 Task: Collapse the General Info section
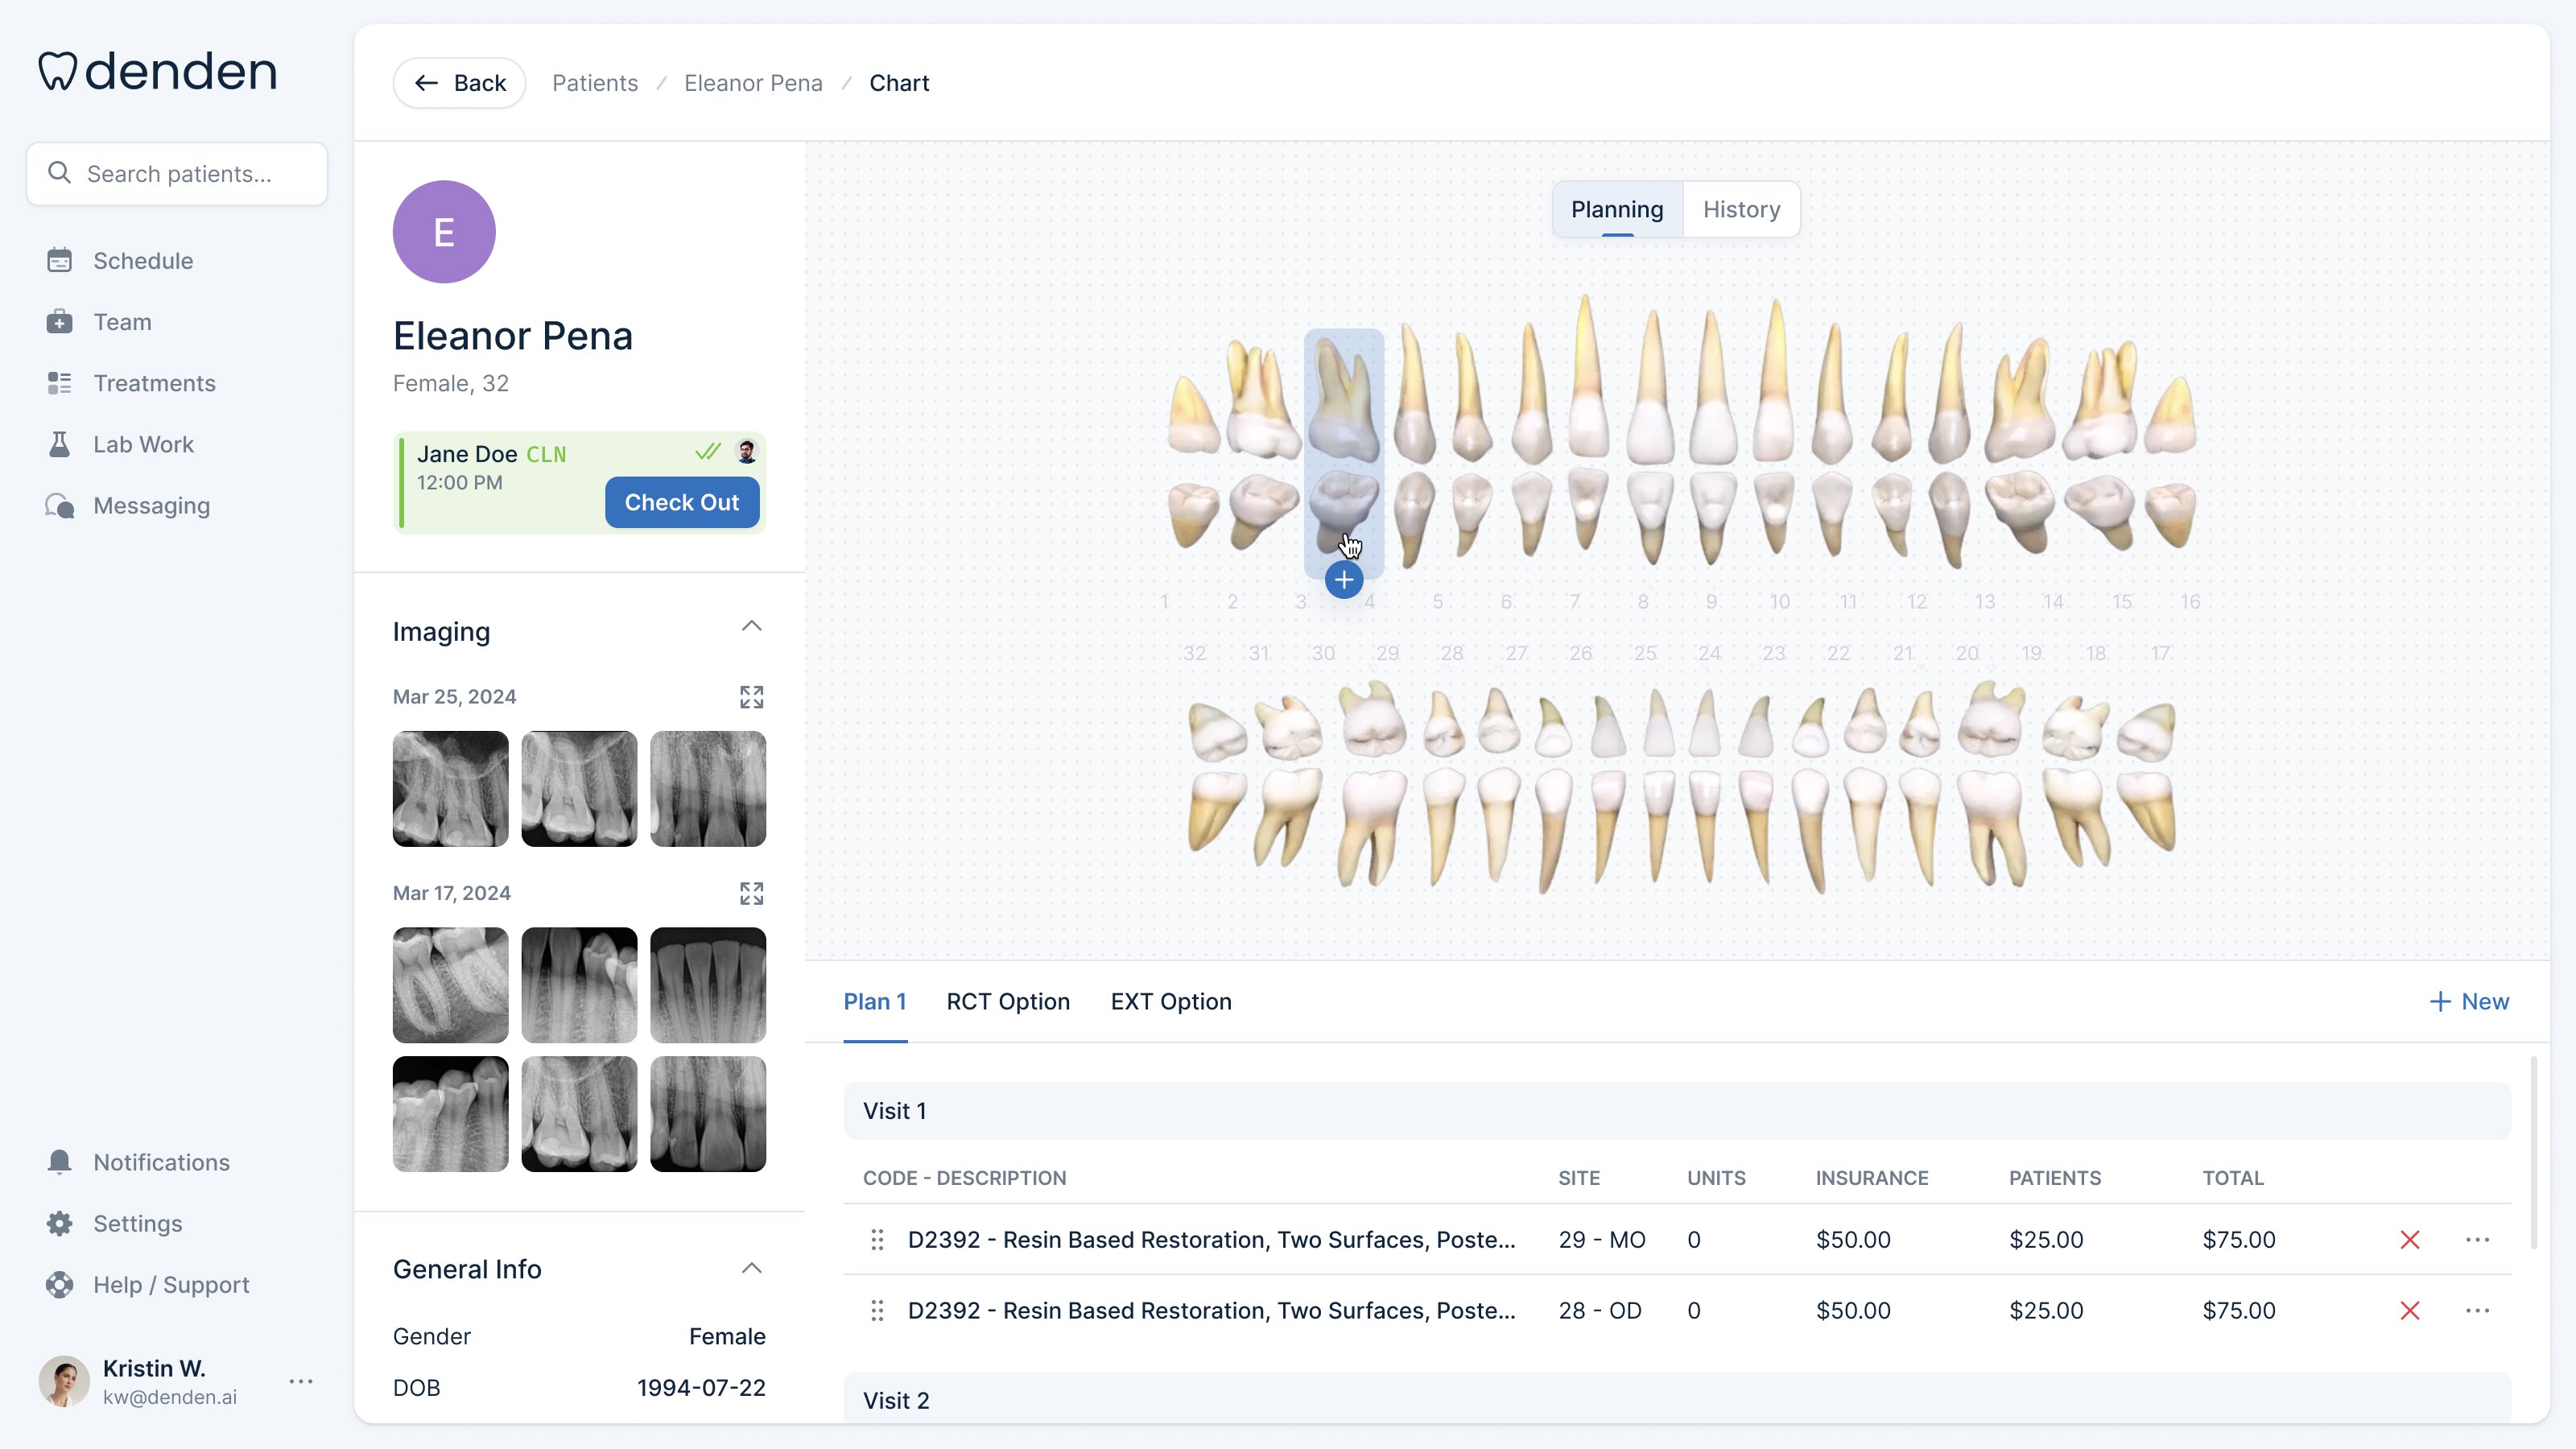751,1269
